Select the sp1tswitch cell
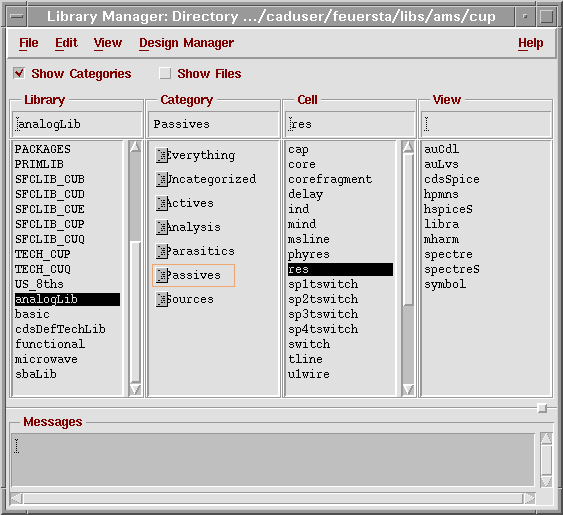563x515 pixels. [x=323, y=284]
